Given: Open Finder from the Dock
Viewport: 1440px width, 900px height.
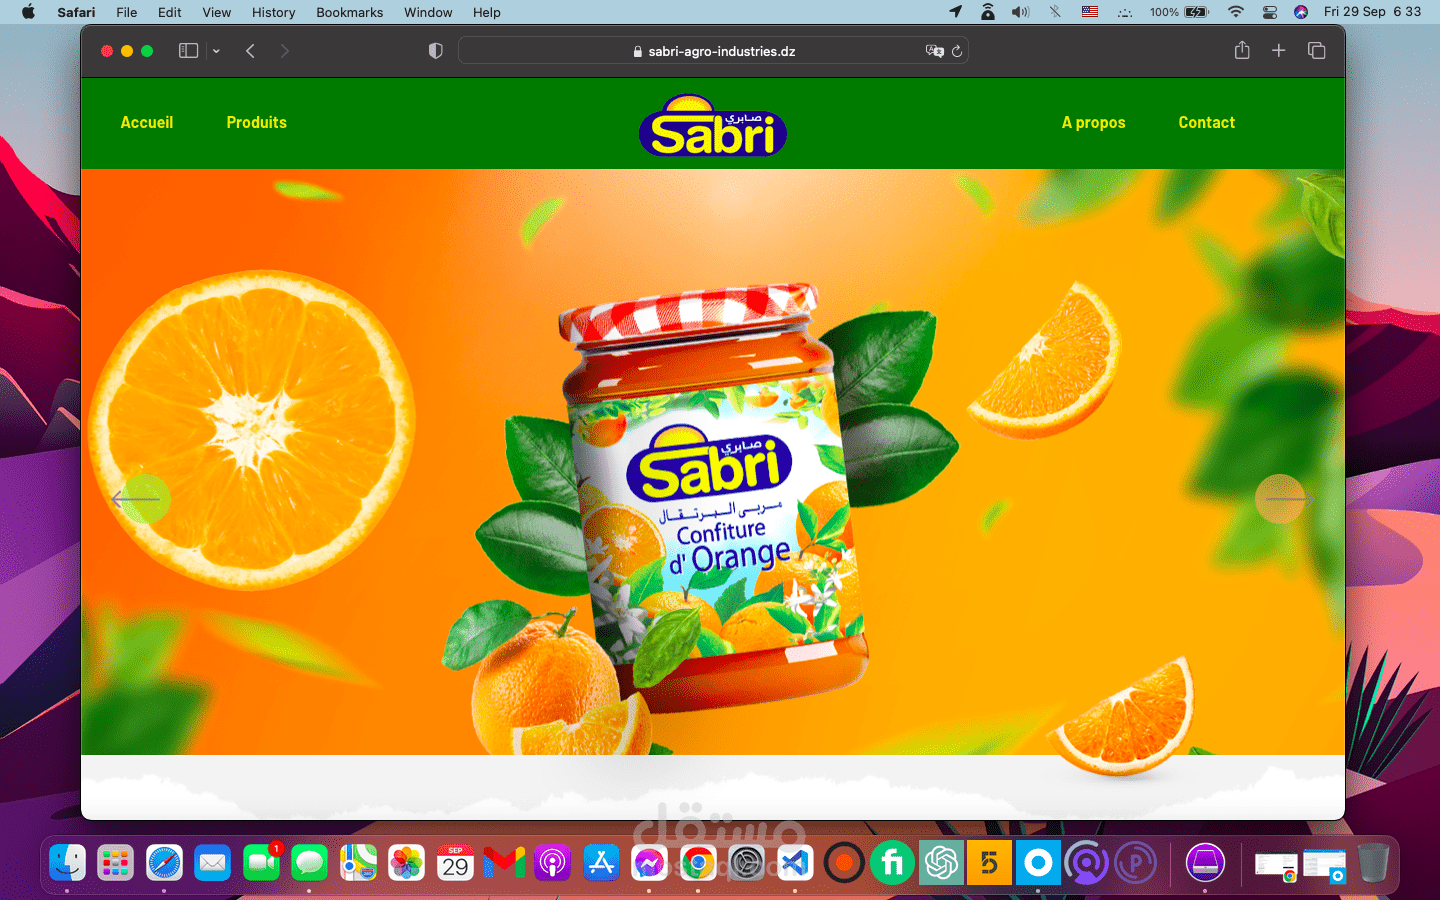Looking at the screenshot, I should (67, 862).
